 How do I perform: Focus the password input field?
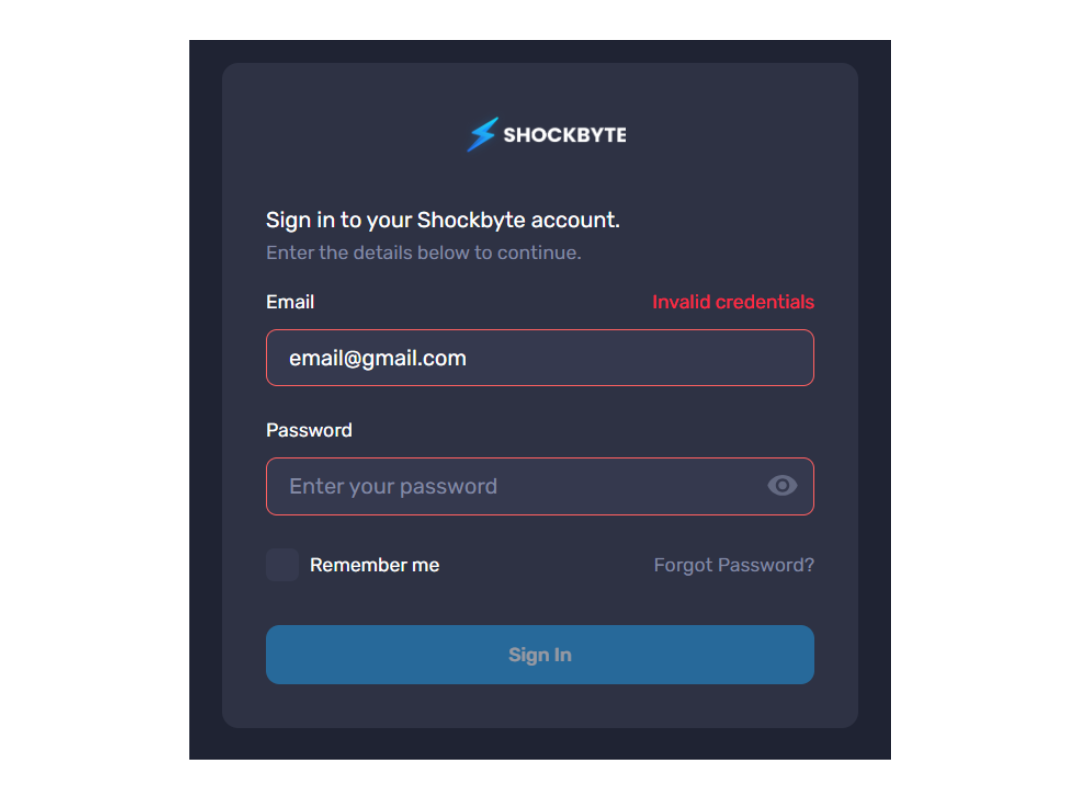pyautogui.click(x=540, y=486)
